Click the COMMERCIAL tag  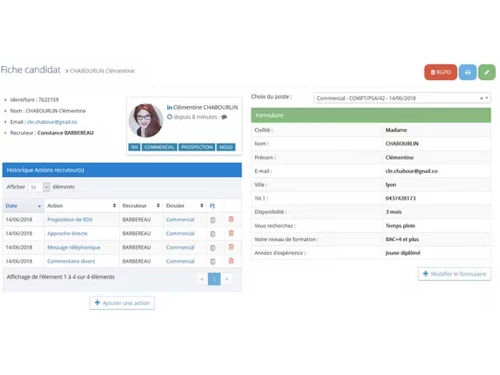[x=159, y=147]
